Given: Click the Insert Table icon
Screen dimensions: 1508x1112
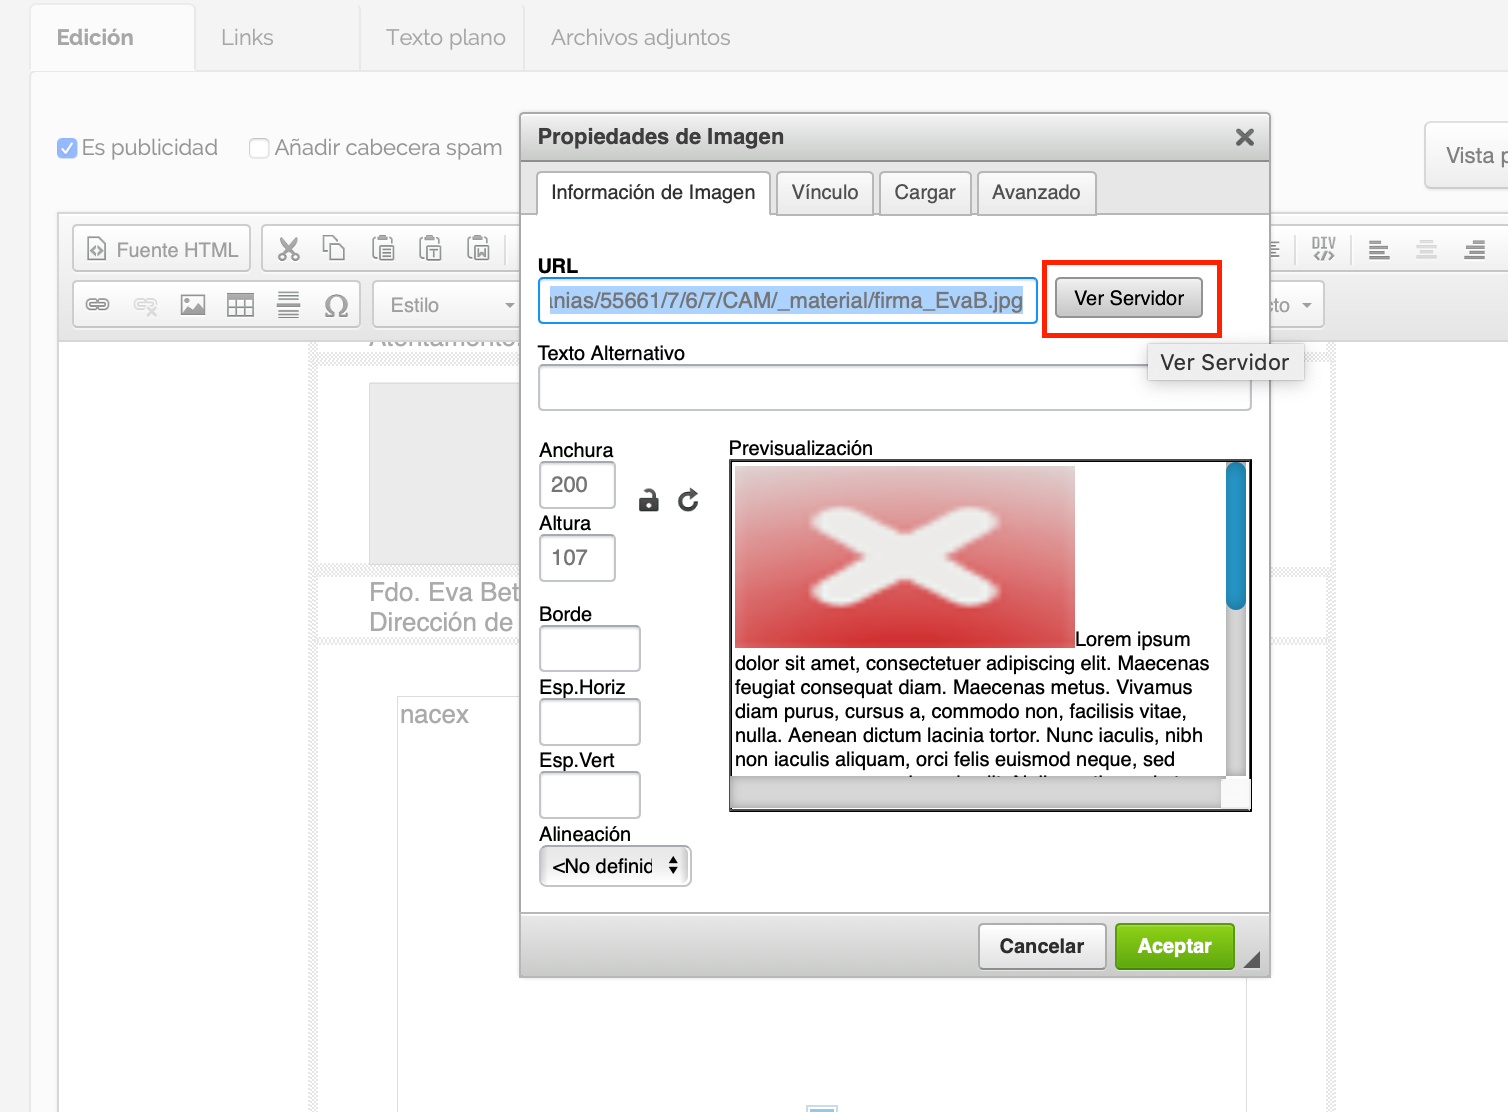Looking at the screenshot, I should click(x=240, y=305).
